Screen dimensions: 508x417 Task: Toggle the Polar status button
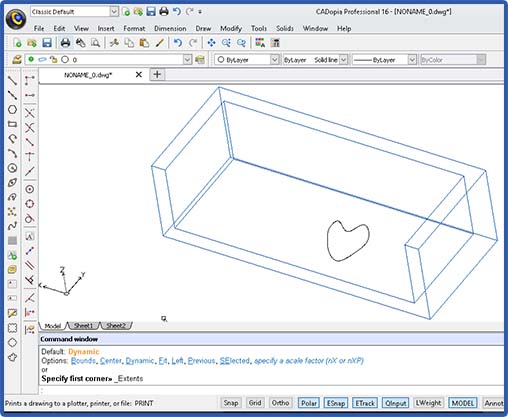(309, 403)
